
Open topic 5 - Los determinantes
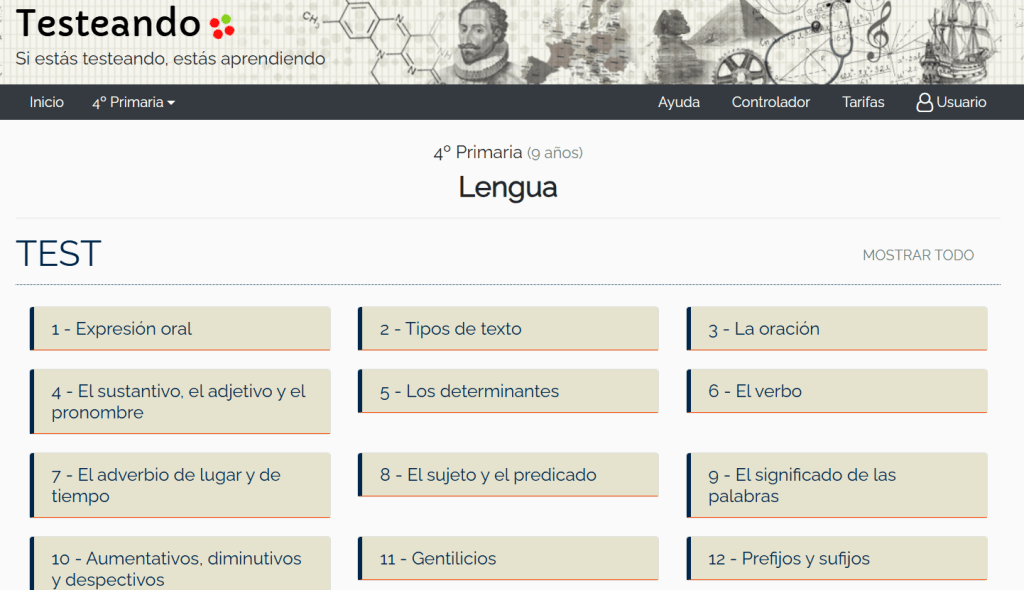point(508,391)
